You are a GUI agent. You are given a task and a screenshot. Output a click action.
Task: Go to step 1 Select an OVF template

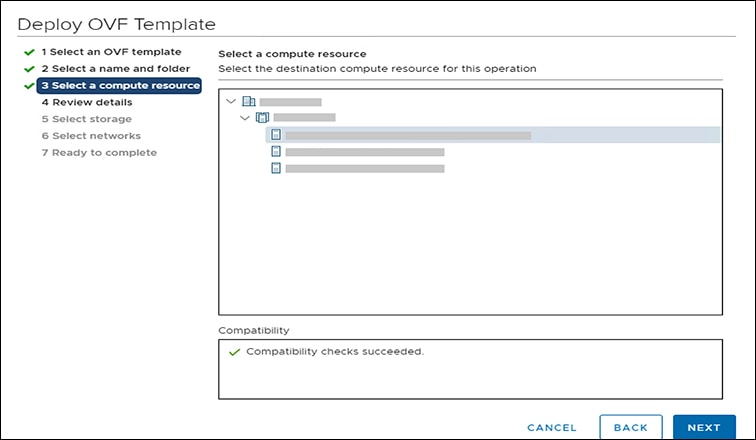point(111,52)
